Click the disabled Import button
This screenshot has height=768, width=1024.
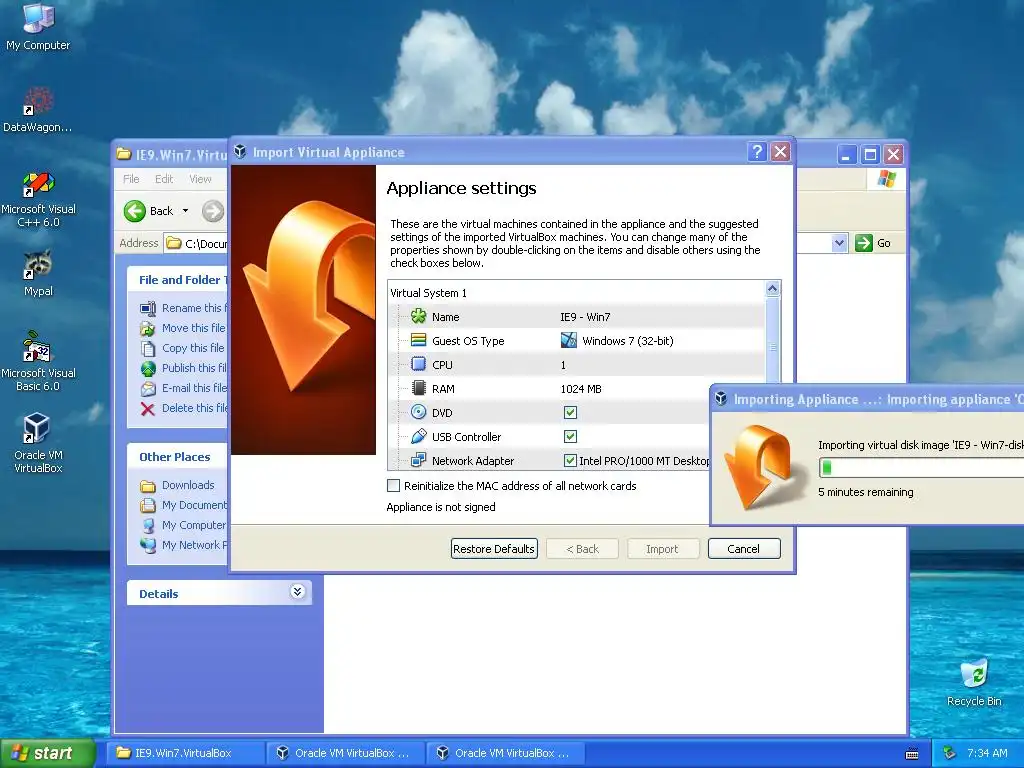662,549
